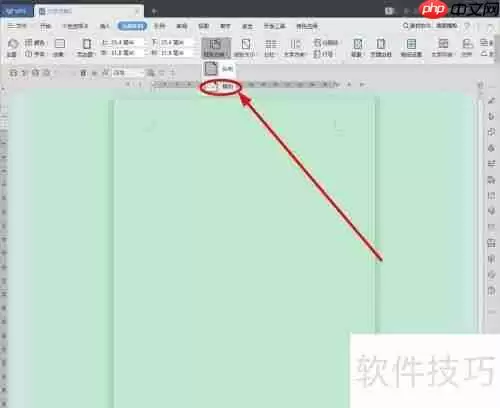Switch to the 特色功能 special features tab
Viewport: 500px width, 408px height.
[307, 26]
